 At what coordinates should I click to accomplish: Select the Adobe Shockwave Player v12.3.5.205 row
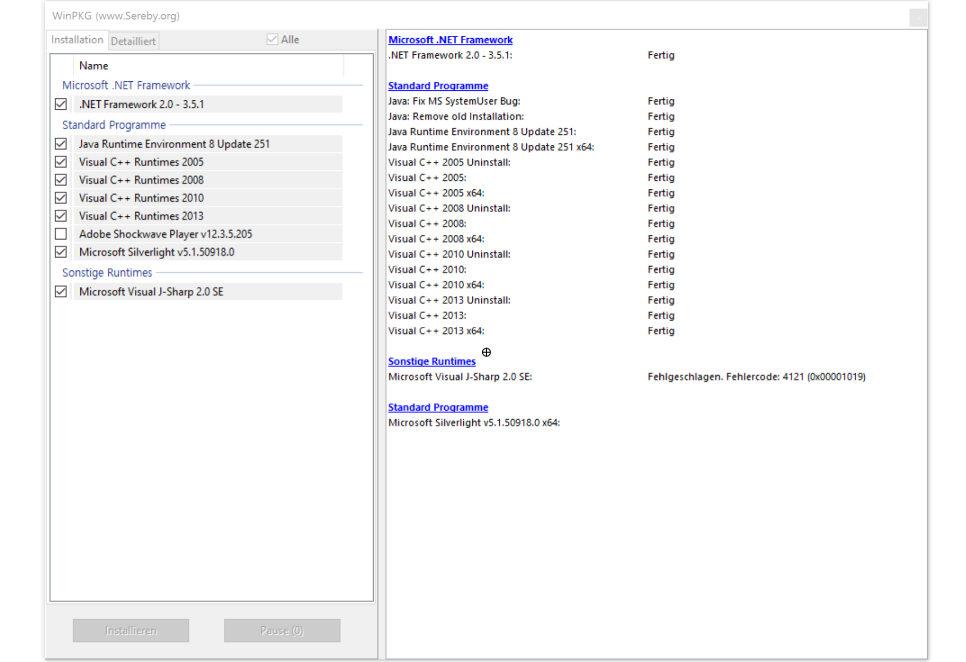[208, 234]
